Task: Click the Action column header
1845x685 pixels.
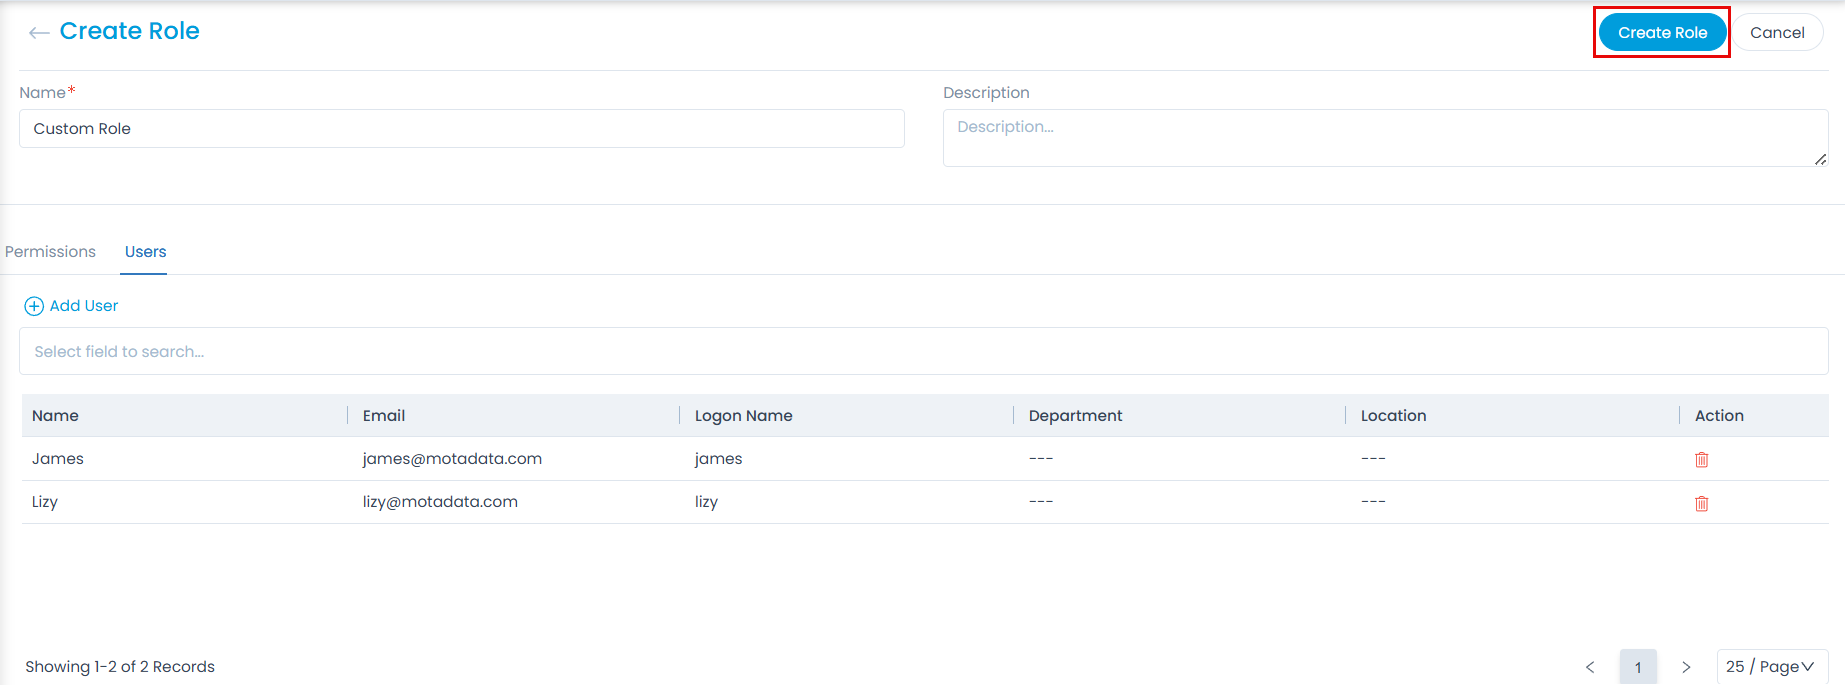Action: click(1719, 416)
